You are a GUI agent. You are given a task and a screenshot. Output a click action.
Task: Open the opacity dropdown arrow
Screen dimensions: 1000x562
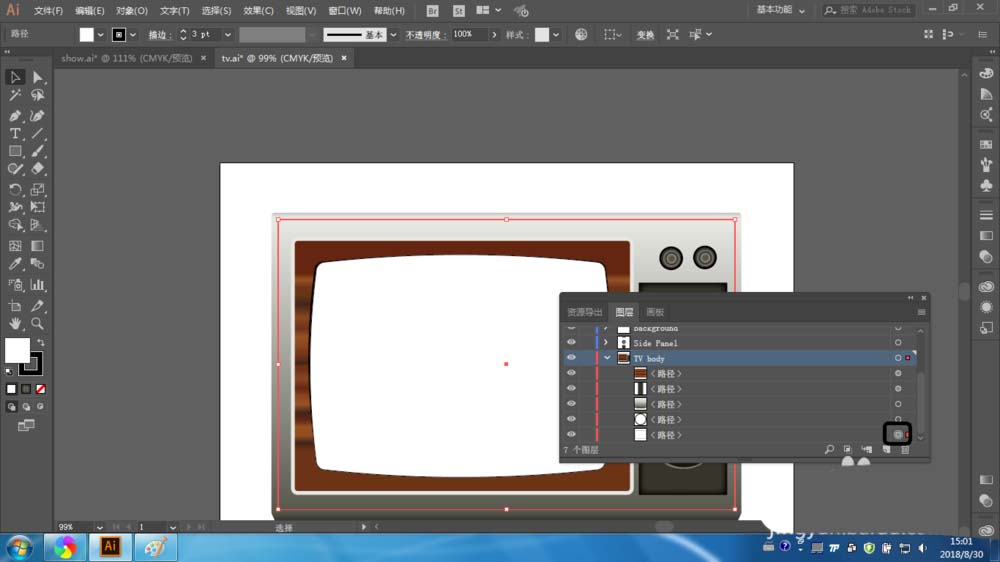(493, 34)
